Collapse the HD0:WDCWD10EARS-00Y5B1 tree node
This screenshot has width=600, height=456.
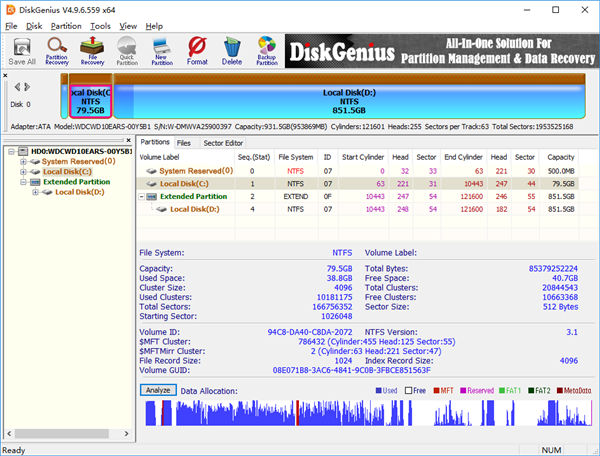coord(10,150)
